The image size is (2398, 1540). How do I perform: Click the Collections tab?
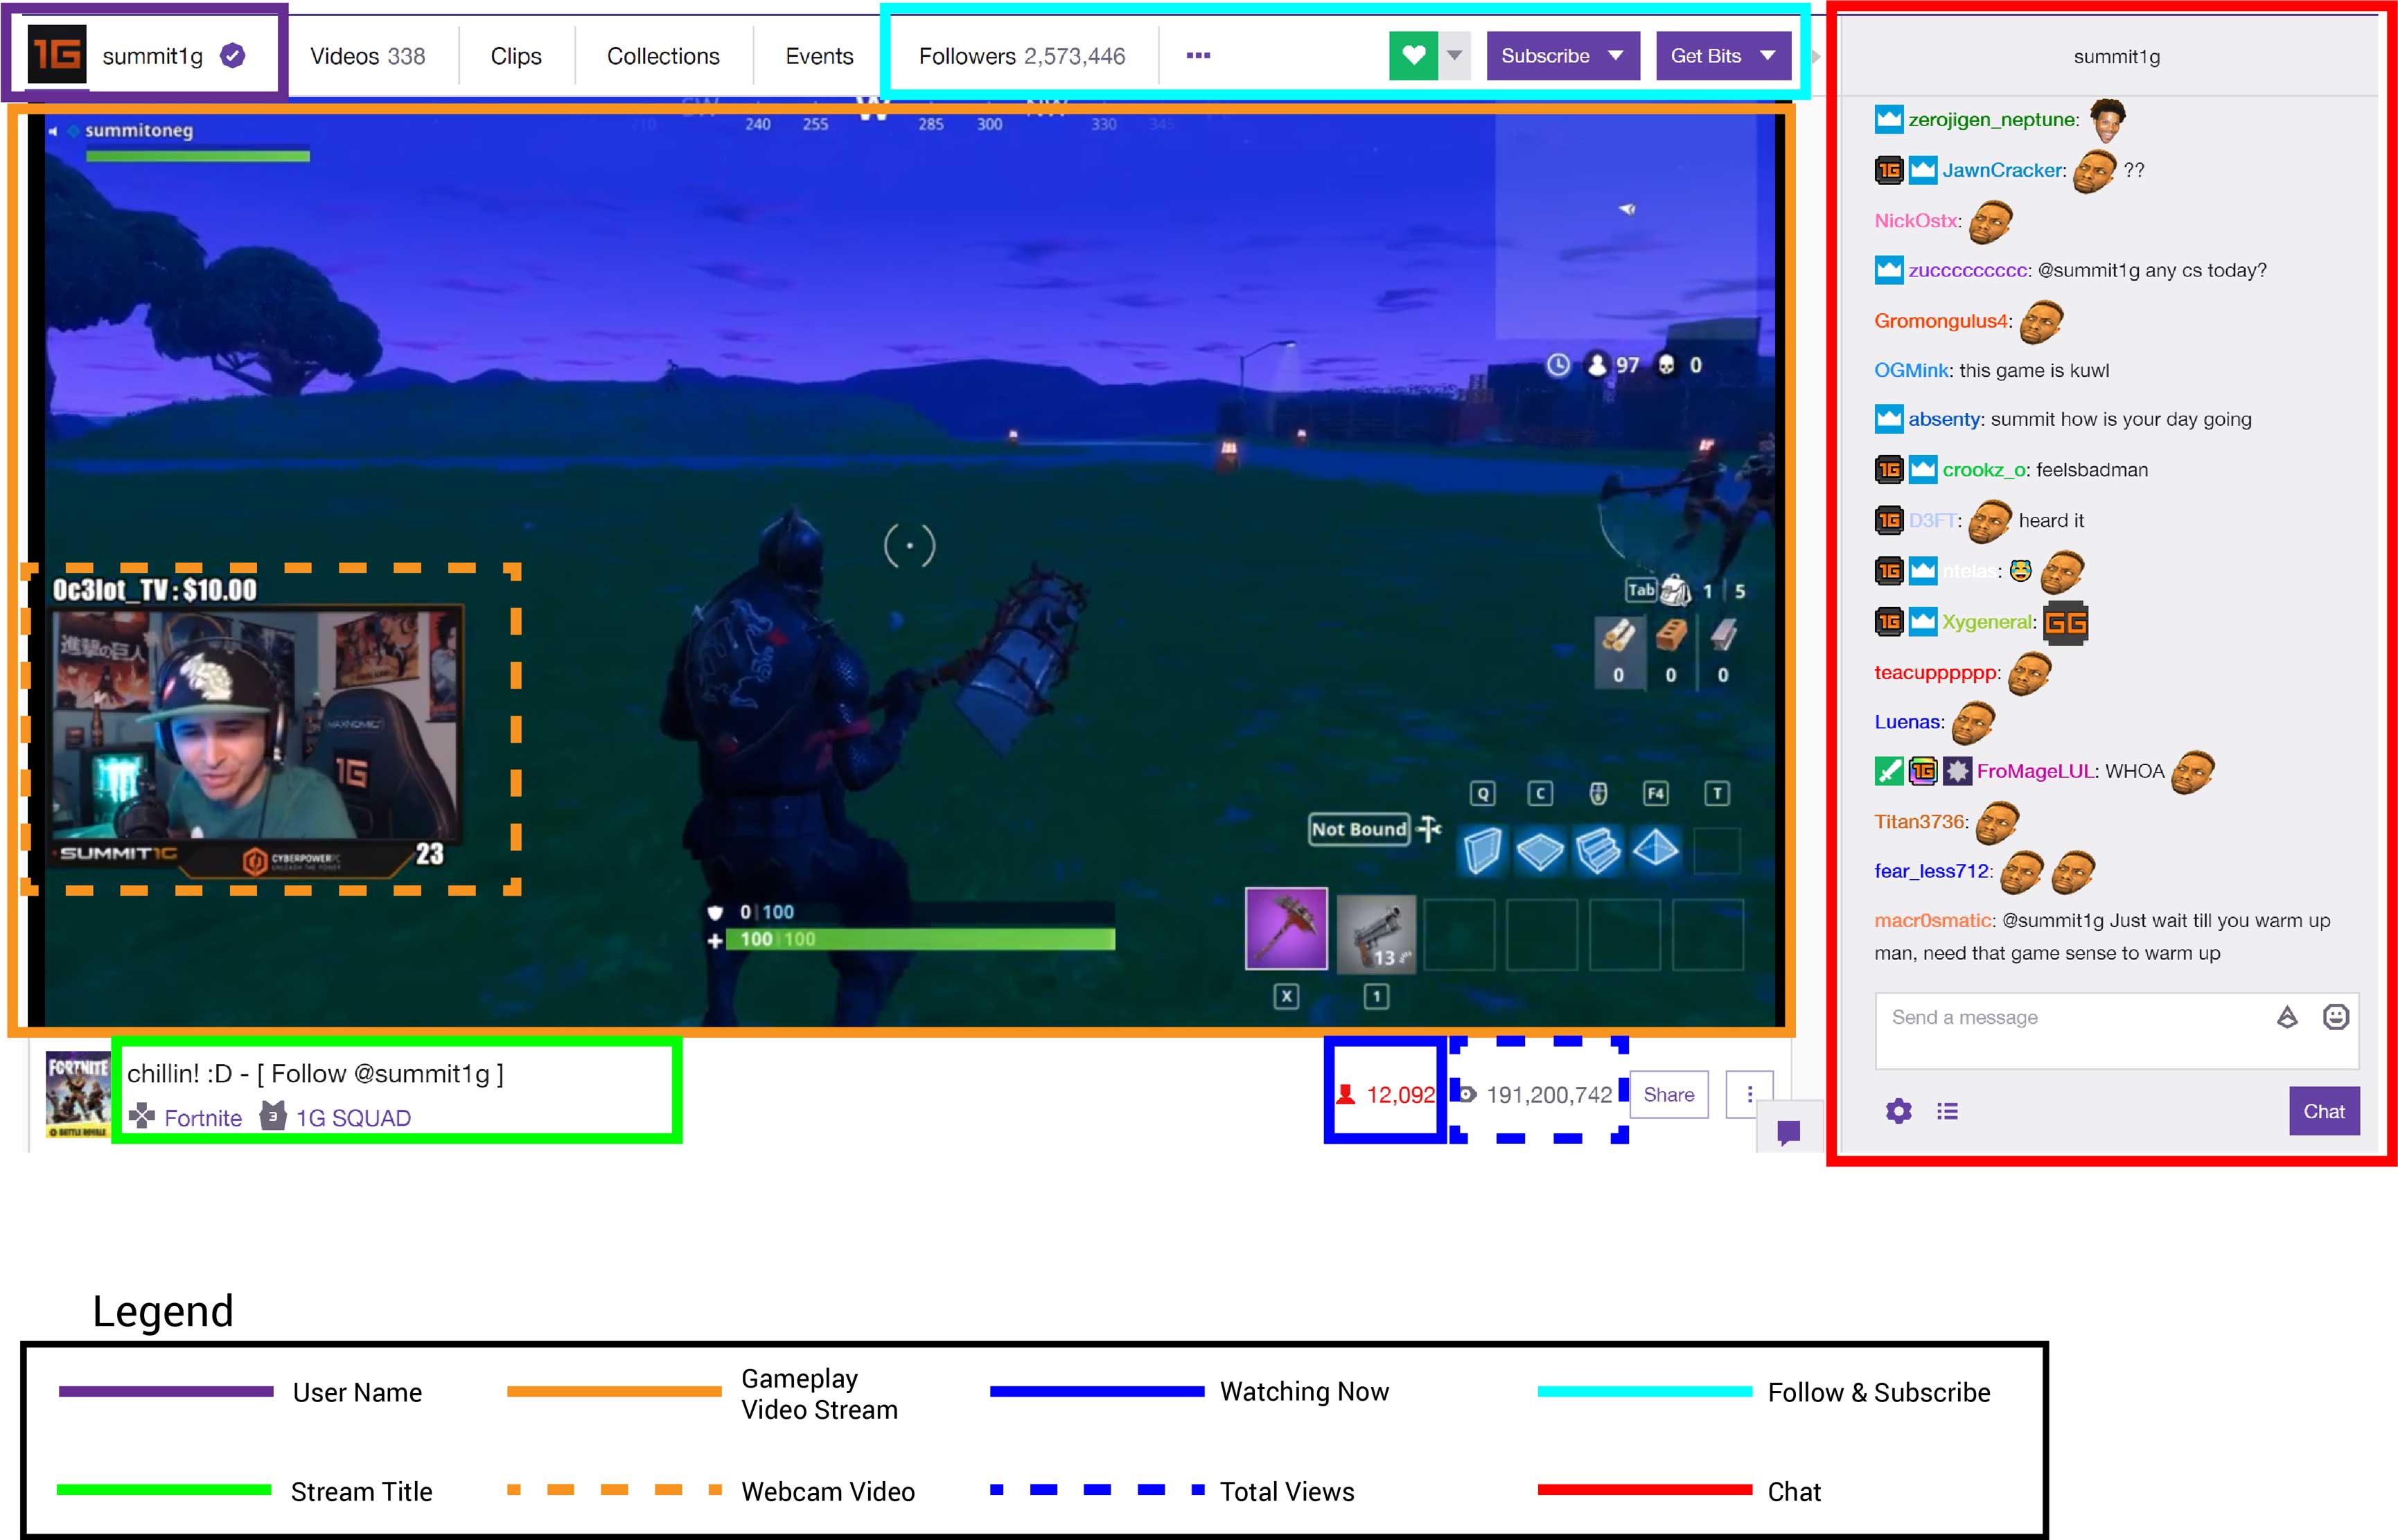coord(662,54)
